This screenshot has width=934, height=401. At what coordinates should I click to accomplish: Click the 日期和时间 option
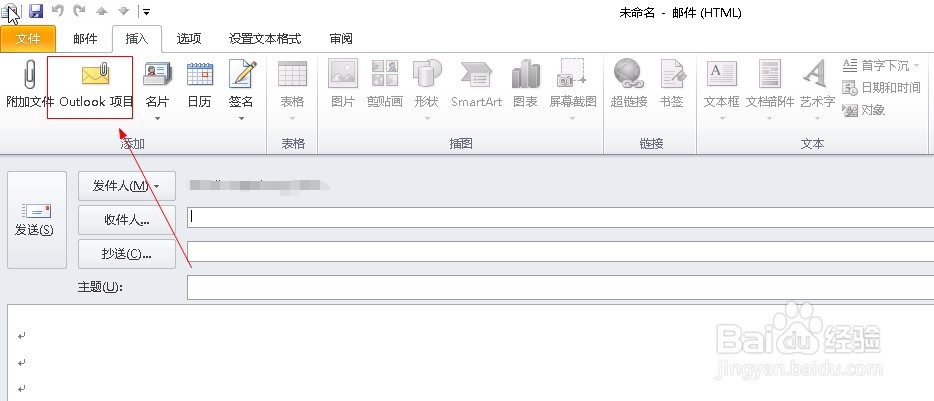tap(881, 88)
